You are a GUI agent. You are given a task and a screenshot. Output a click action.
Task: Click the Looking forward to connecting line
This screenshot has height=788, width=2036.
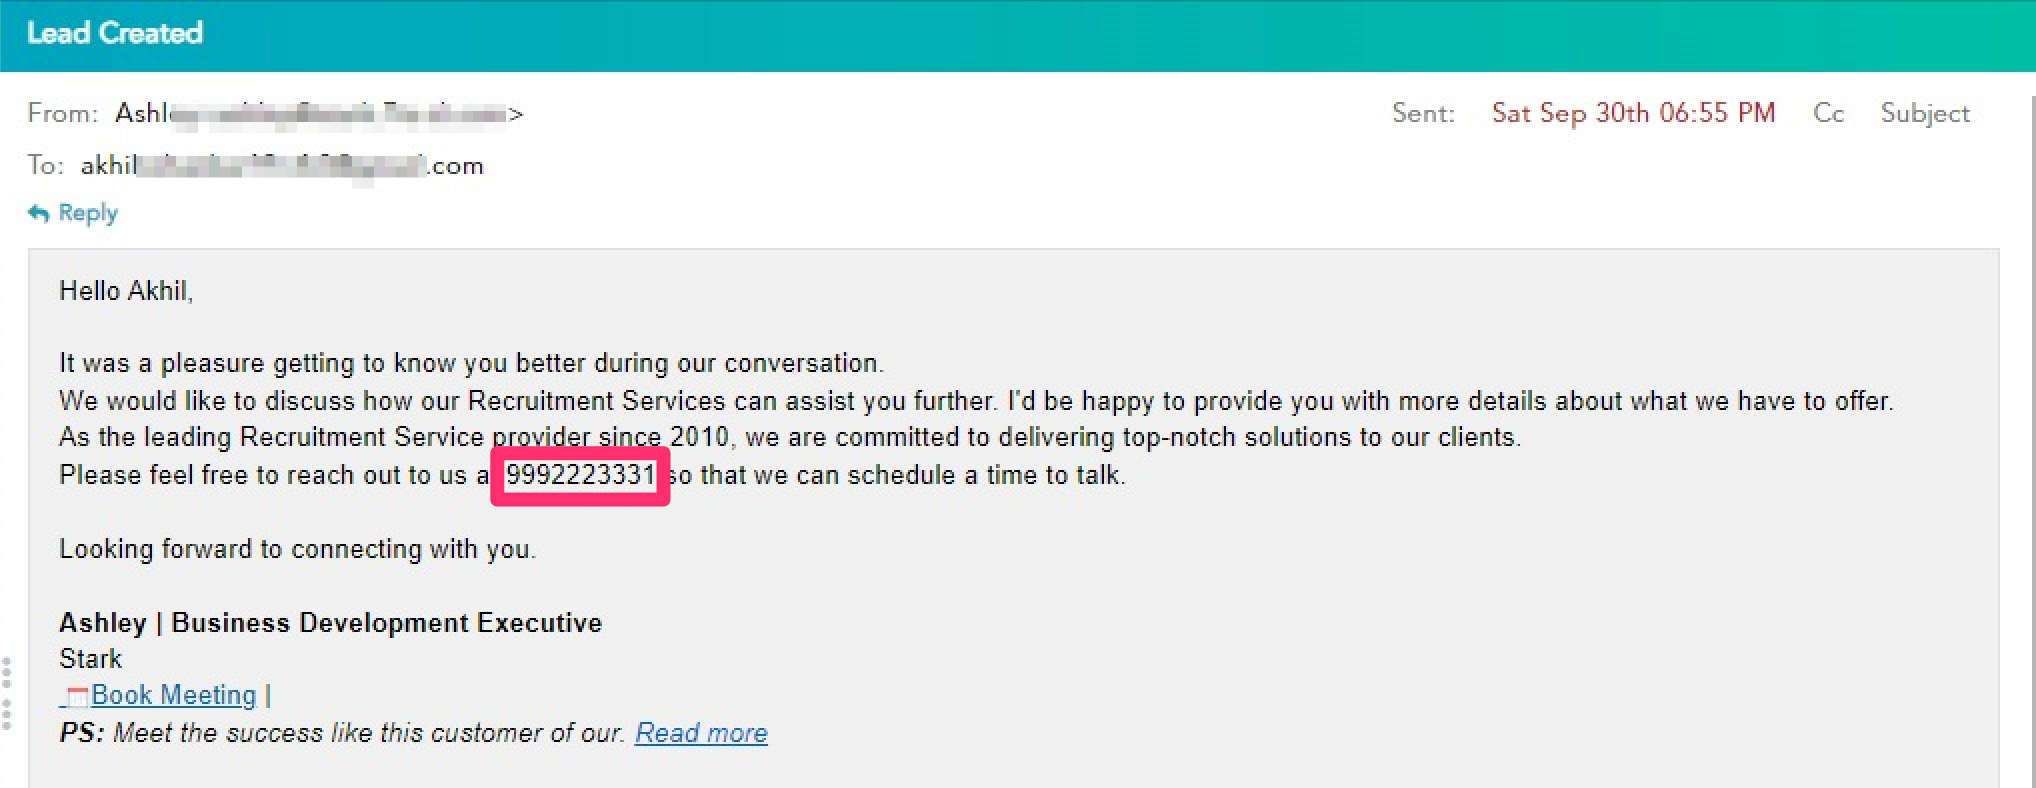297,549
